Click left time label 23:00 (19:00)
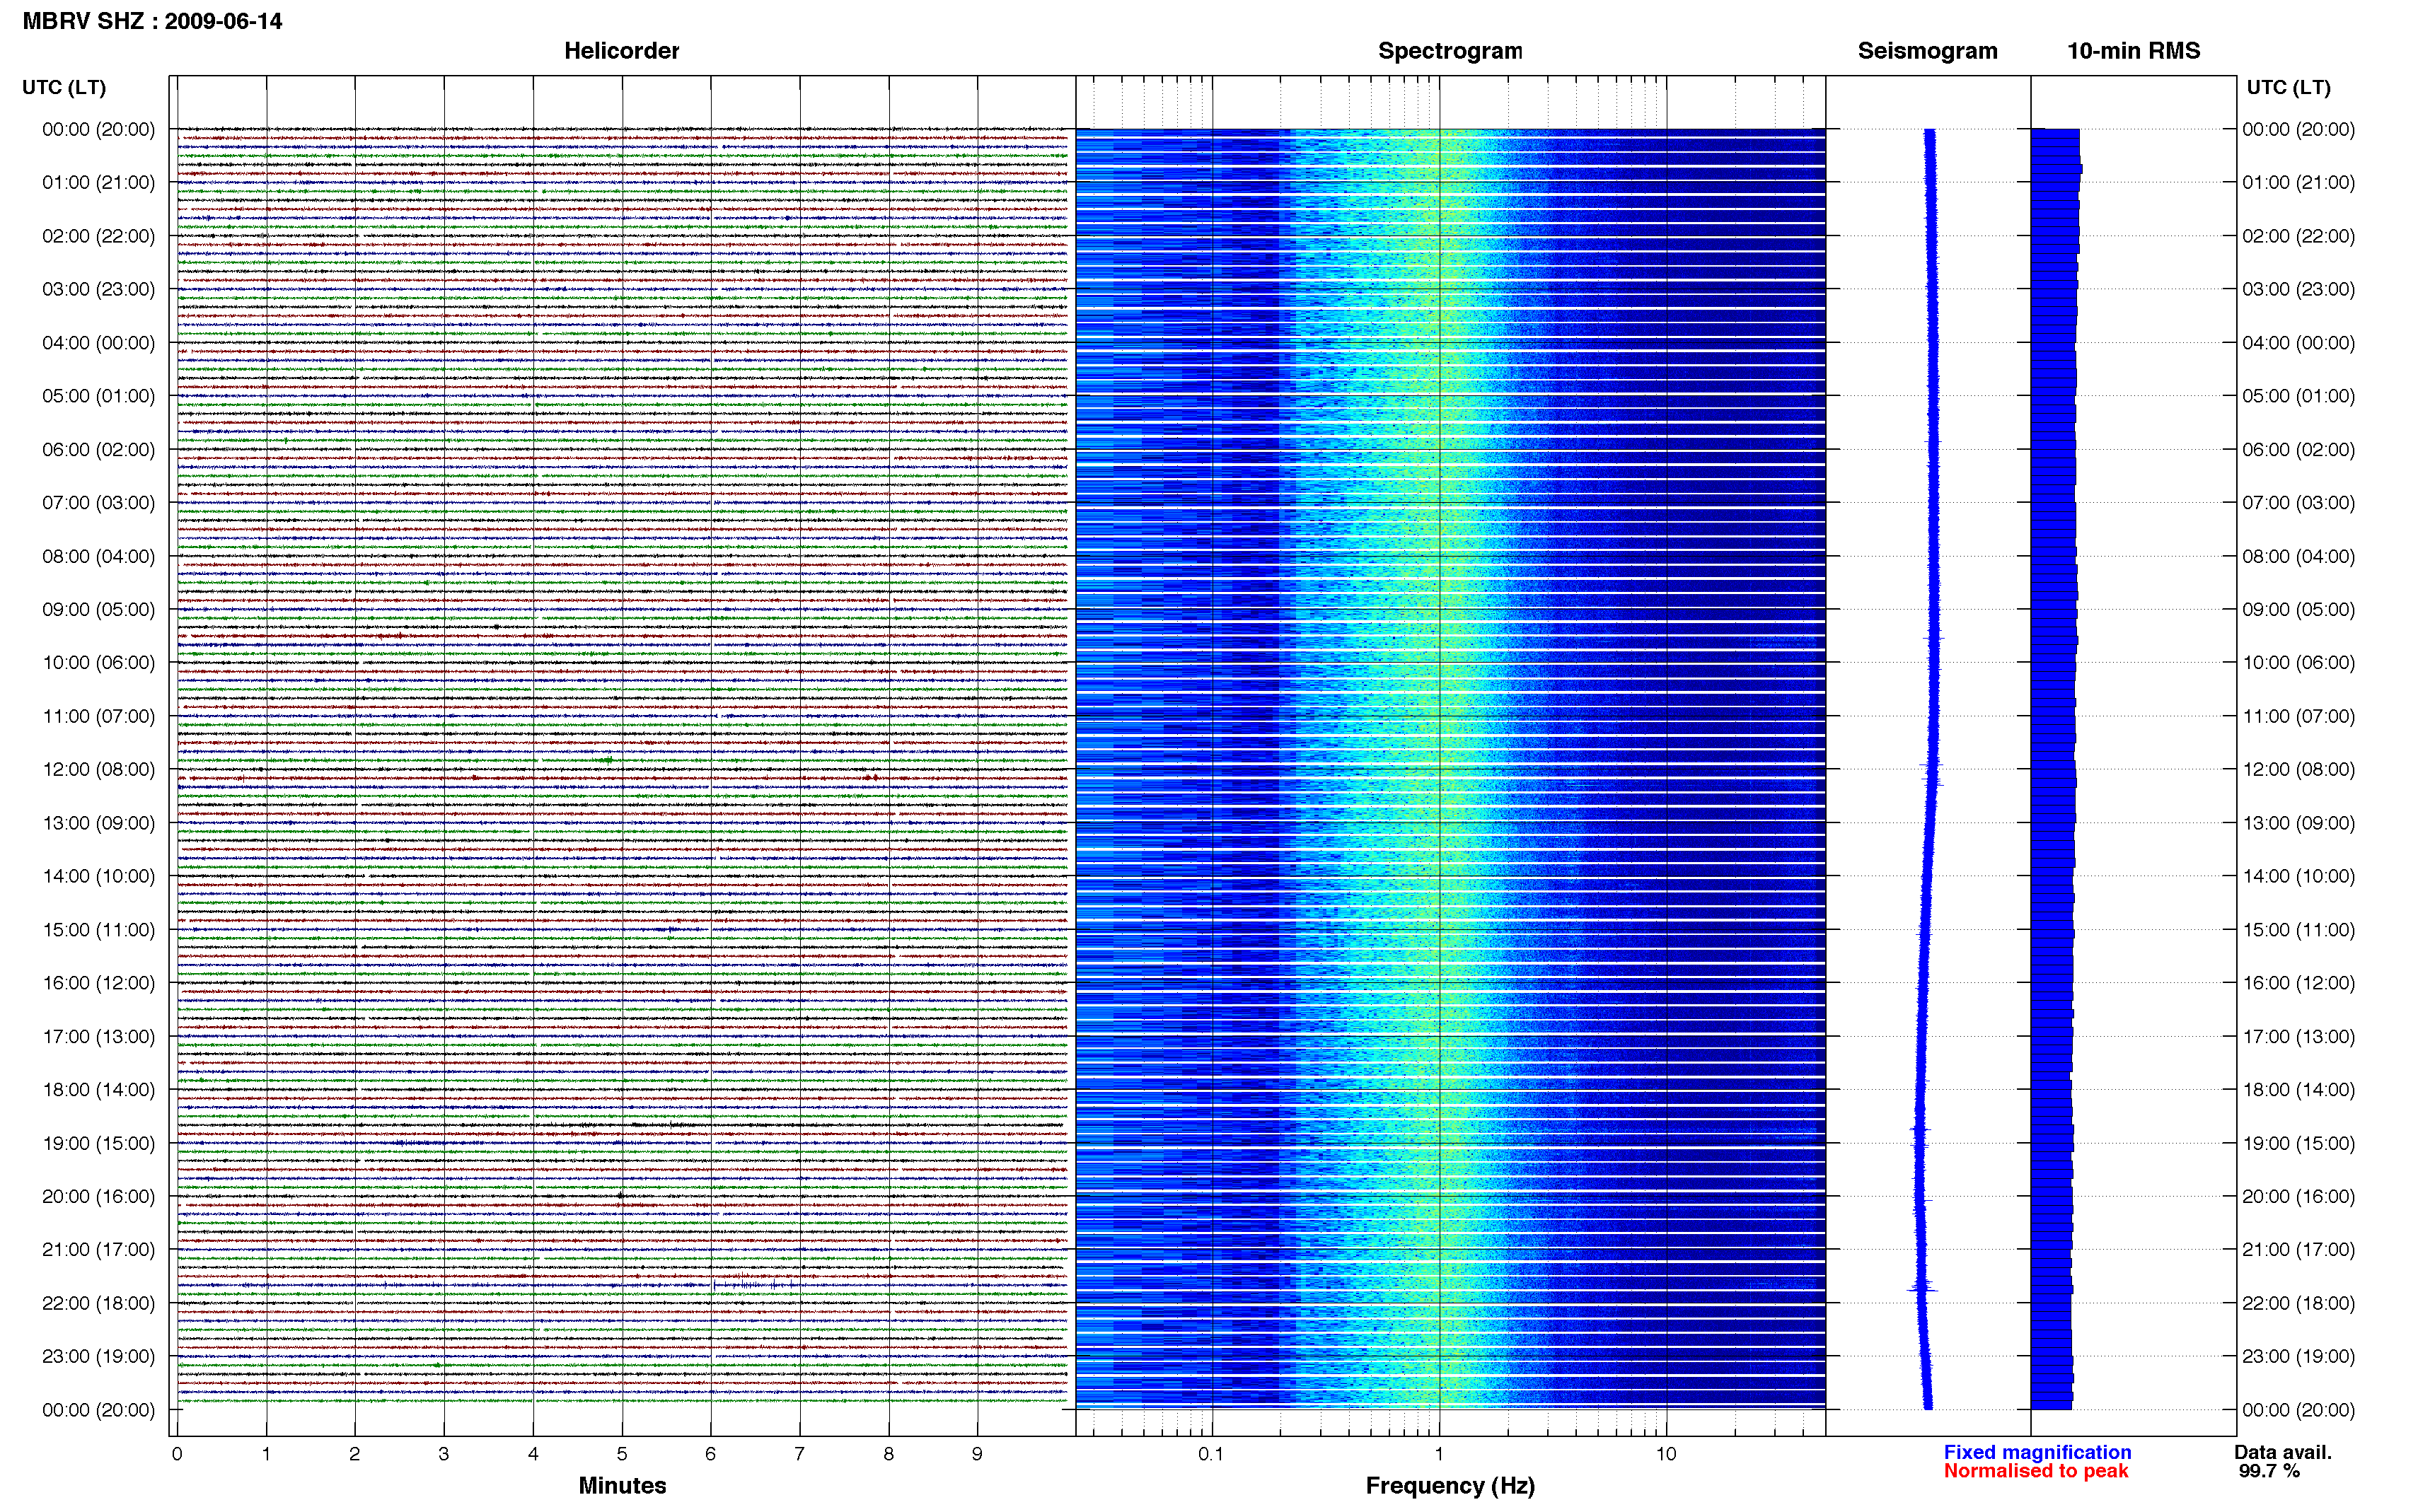2418x1512 pixels. coord(98,1356)
